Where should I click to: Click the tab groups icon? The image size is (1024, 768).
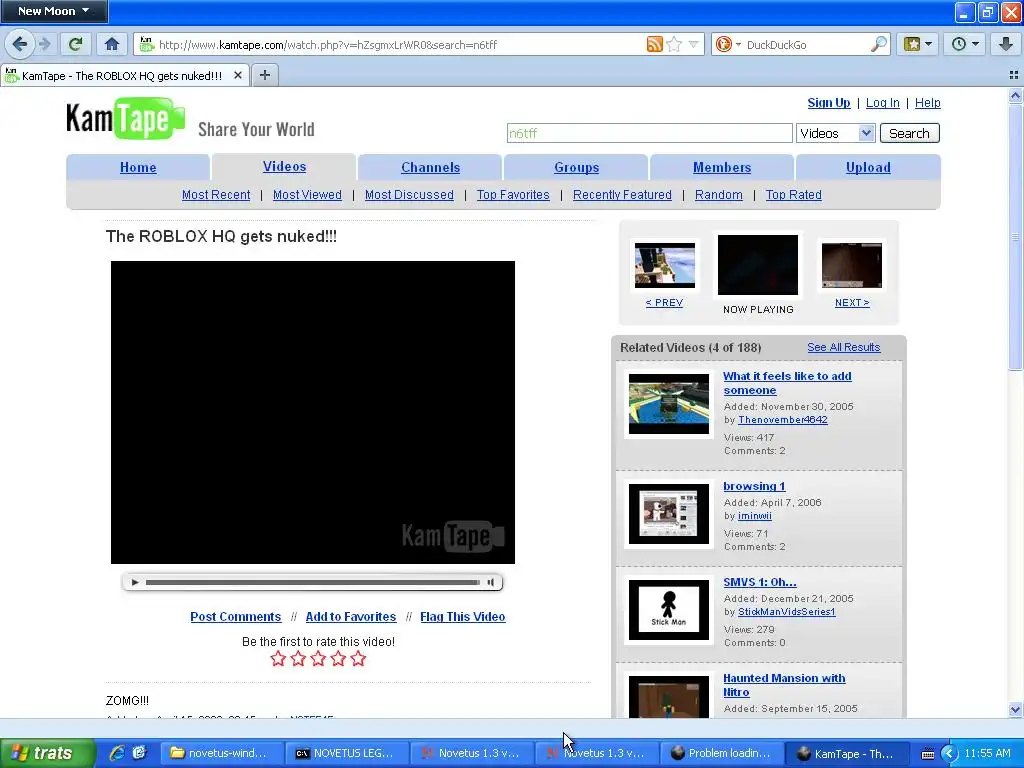coord(1014,75)
